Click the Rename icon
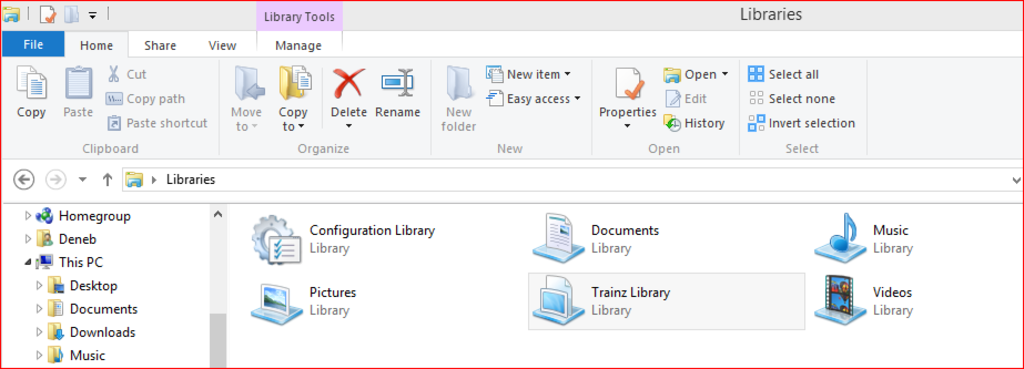This screenshot has height=369, width=1024. (x=398, y=83)
